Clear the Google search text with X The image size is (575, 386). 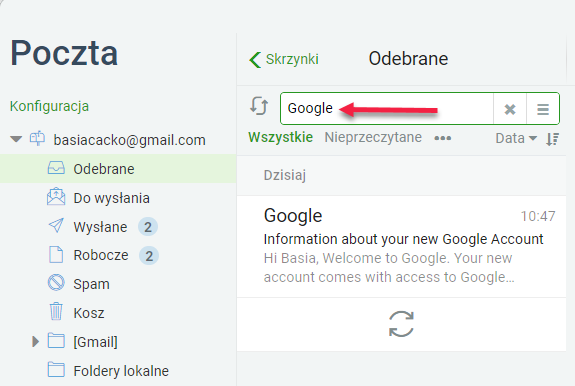pos(510,109)
